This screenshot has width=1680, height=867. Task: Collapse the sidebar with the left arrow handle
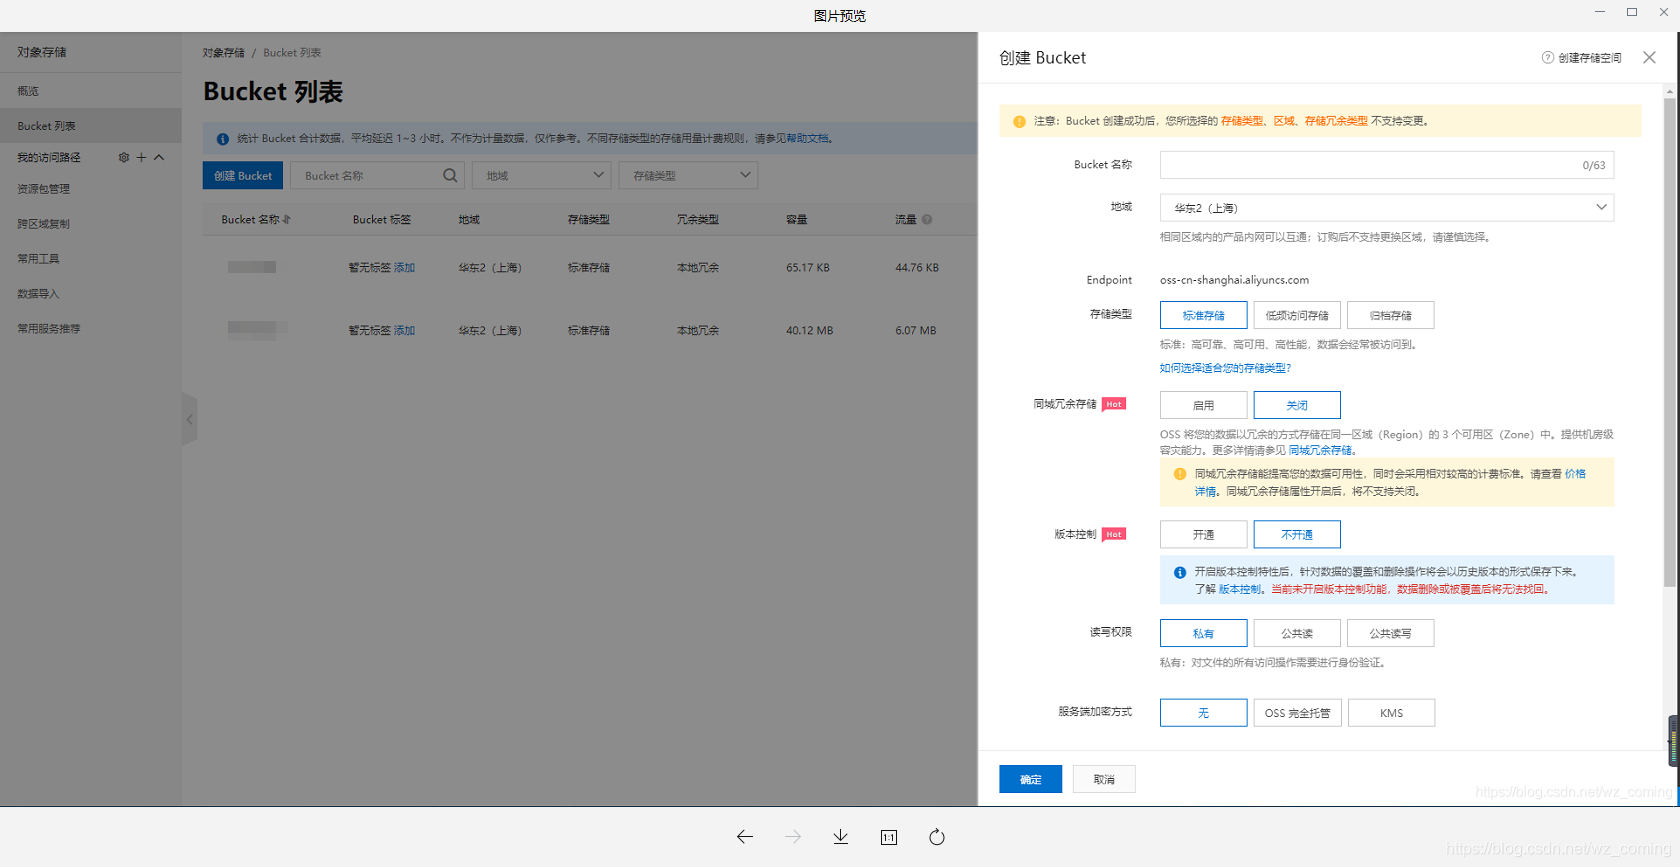pyautogui.click(x=189, y=419)
